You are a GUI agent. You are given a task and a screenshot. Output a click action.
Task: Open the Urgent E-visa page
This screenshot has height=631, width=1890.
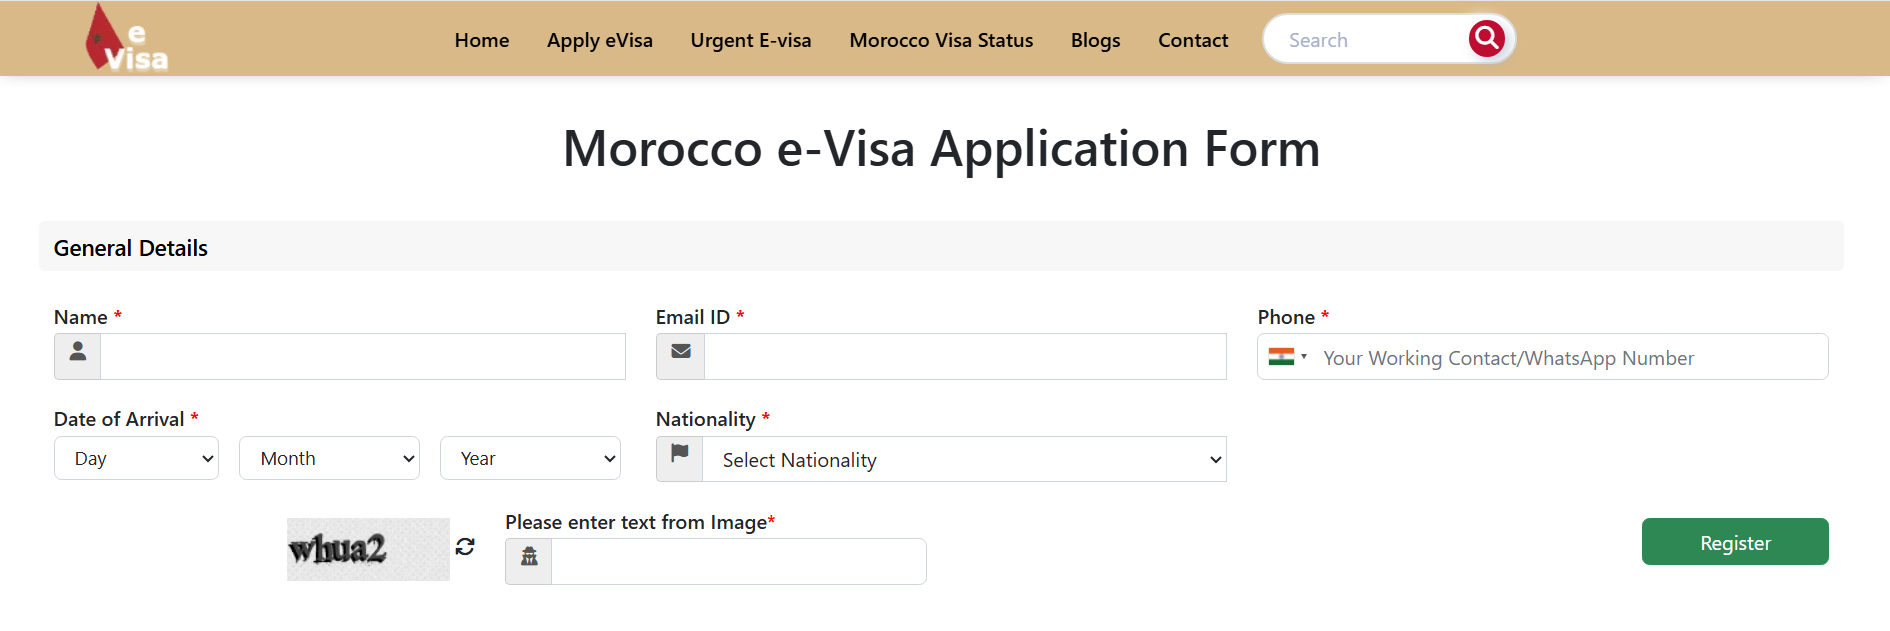click(x=751, y=40)
